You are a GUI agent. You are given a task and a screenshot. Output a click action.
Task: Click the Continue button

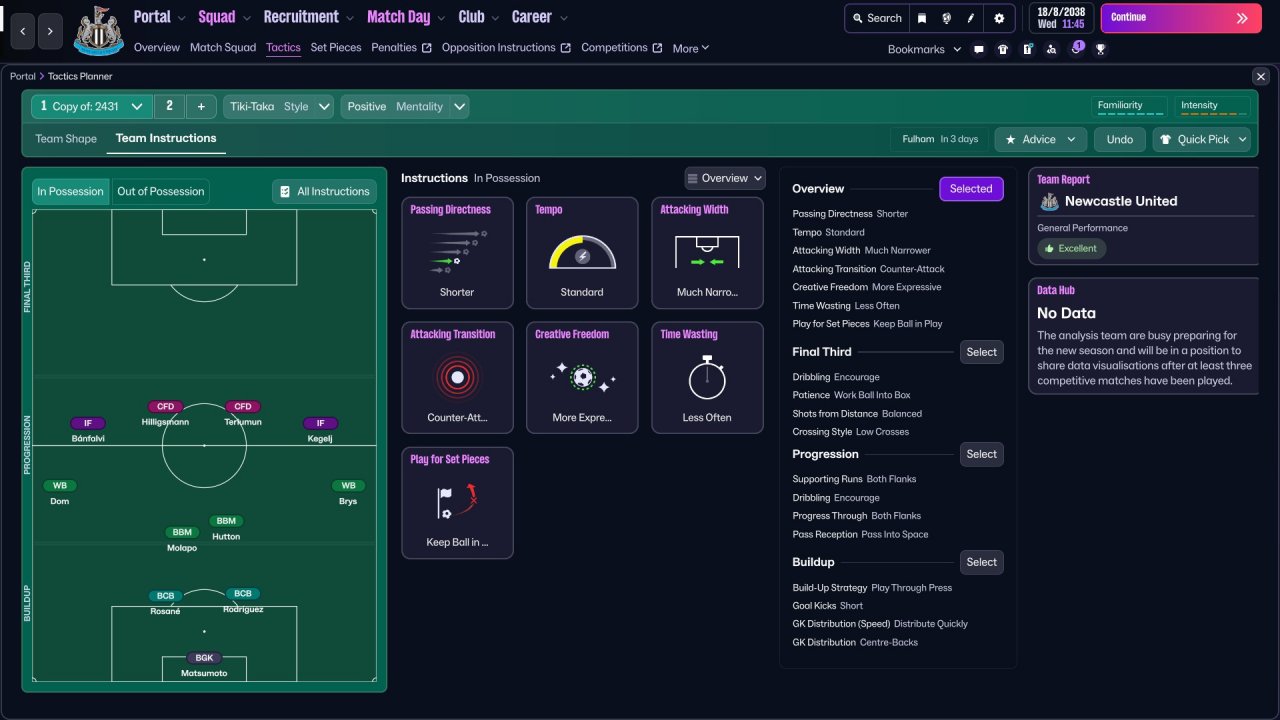pyautogui.click(x=1181, y=18)
